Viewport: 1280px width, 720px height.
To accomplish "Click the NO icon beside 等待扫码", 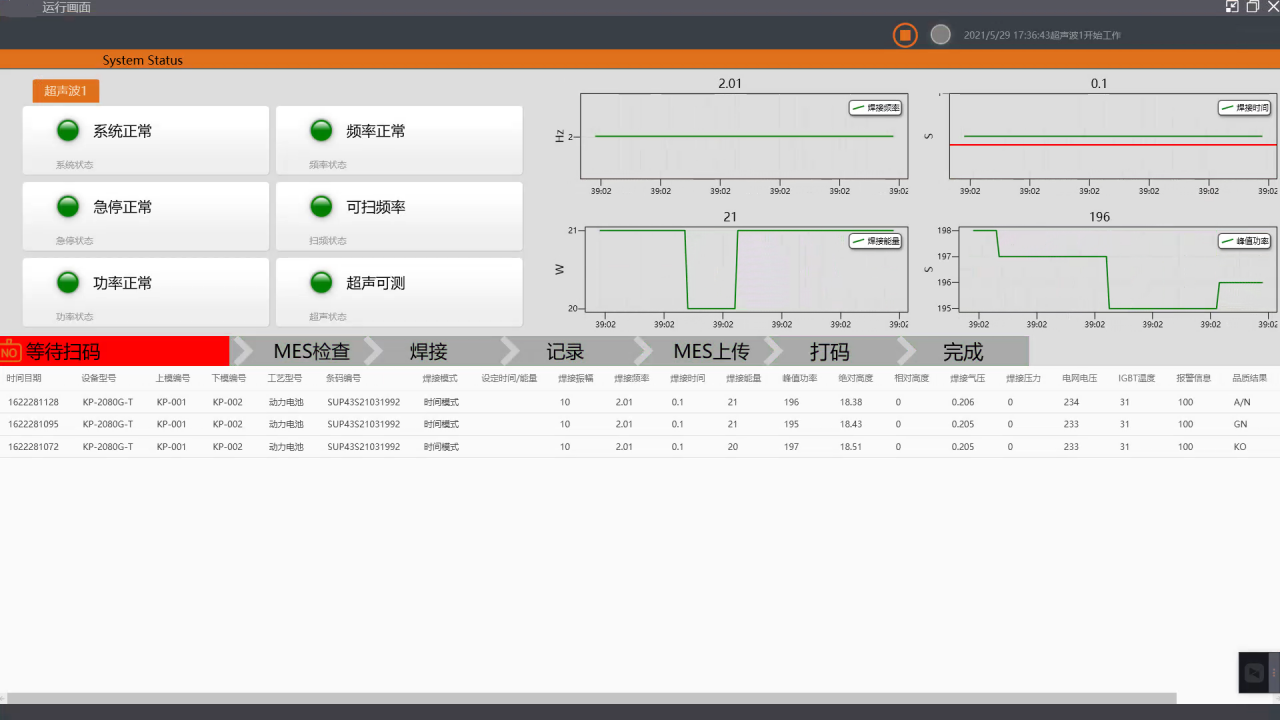I will click(x=10, y=351).
